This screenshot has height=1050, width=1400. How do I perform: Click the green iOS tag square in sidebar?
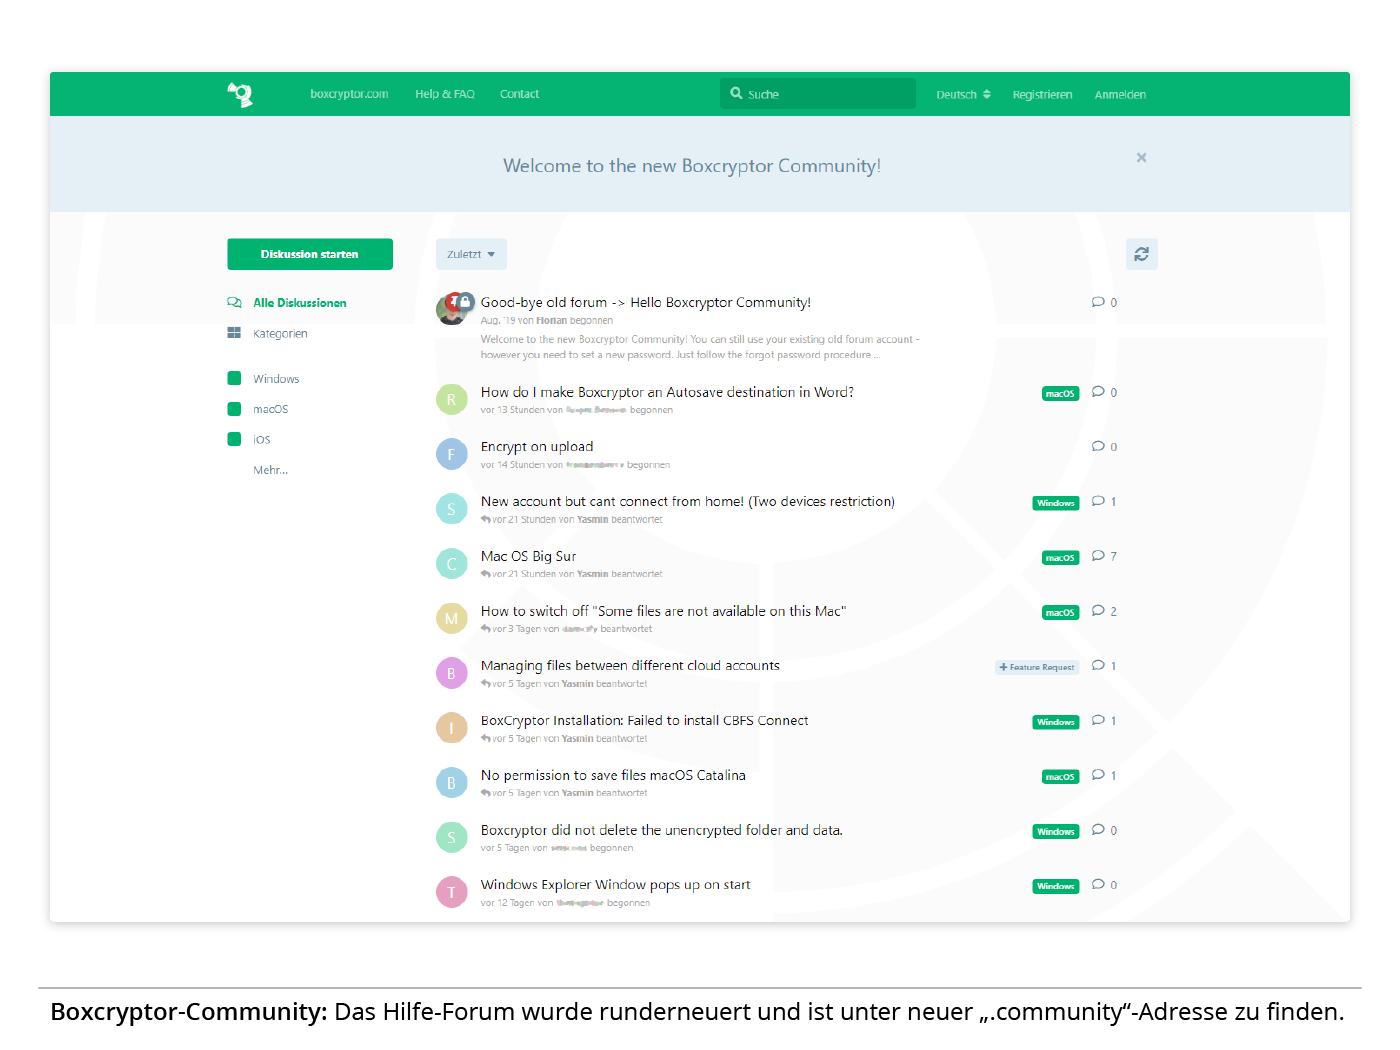coord(234,439)
